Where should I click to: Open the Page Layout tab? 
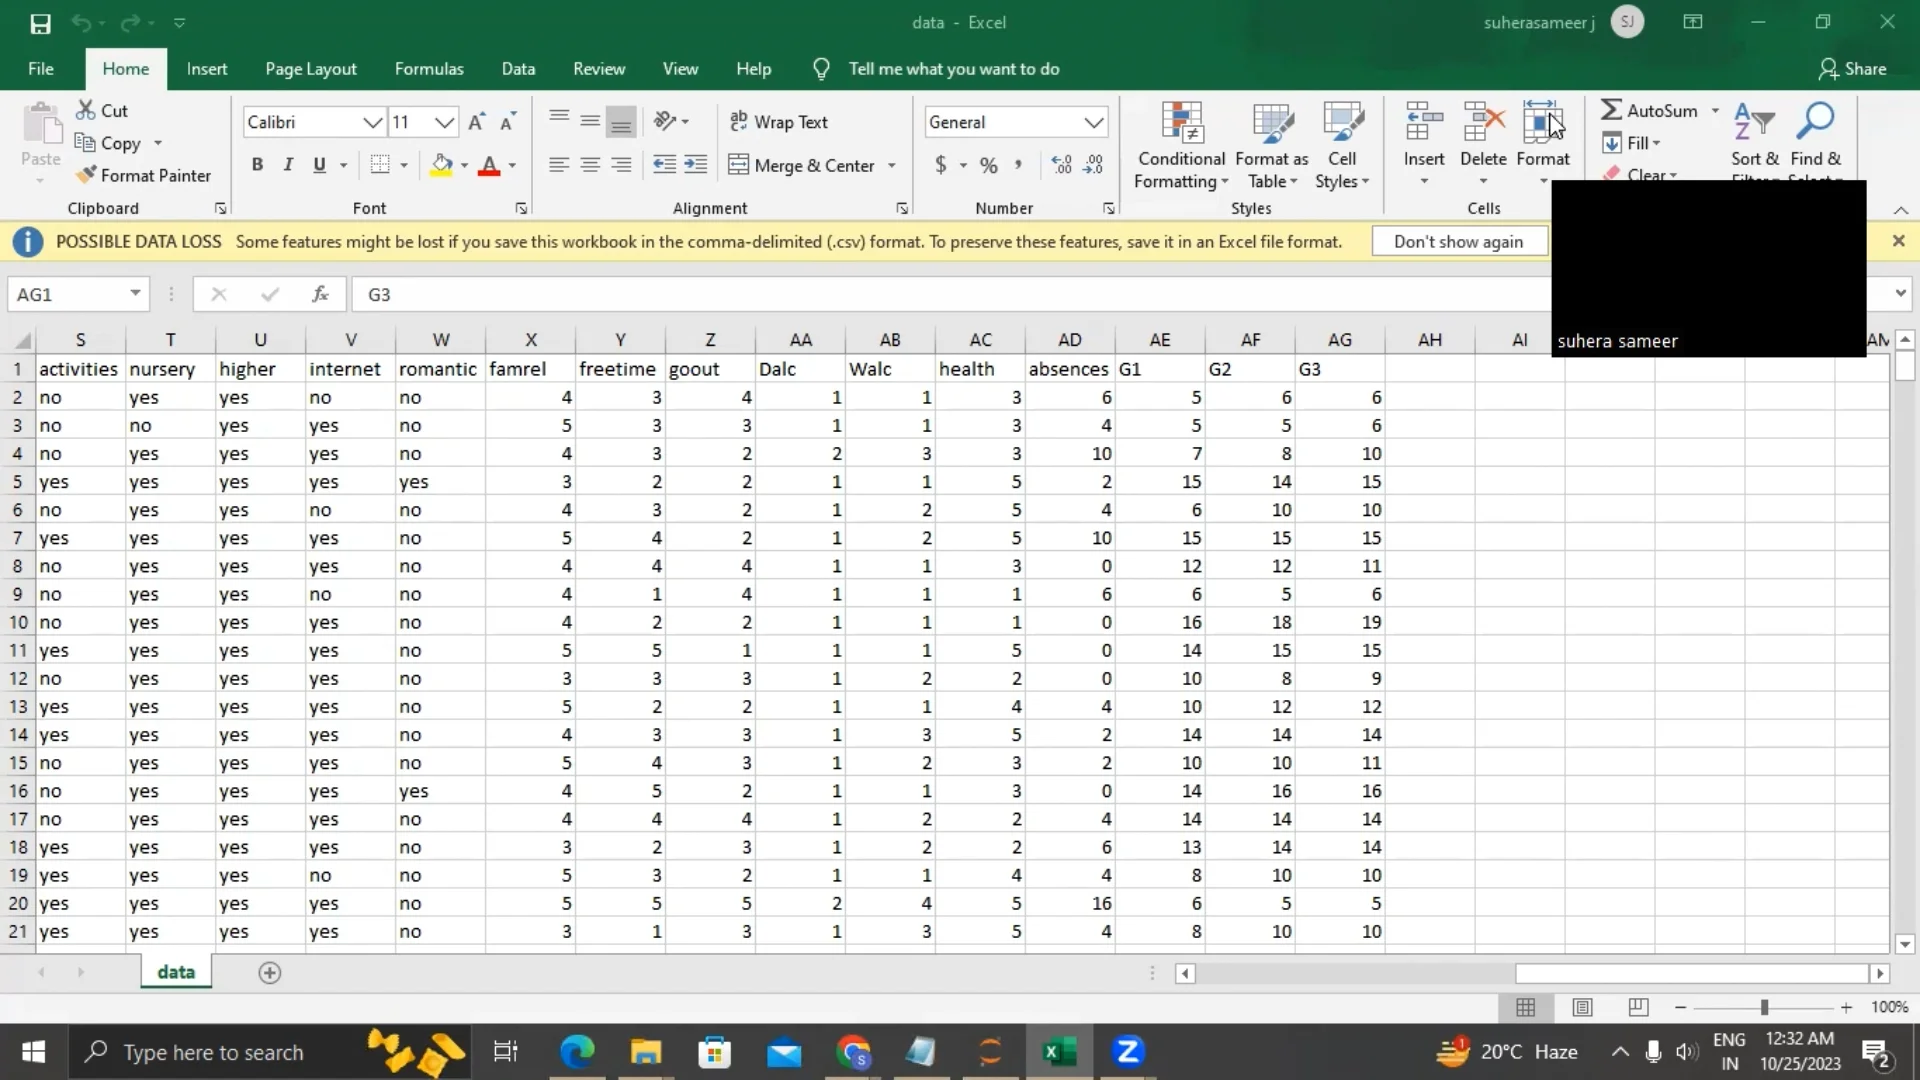click(x=310, y=69)
